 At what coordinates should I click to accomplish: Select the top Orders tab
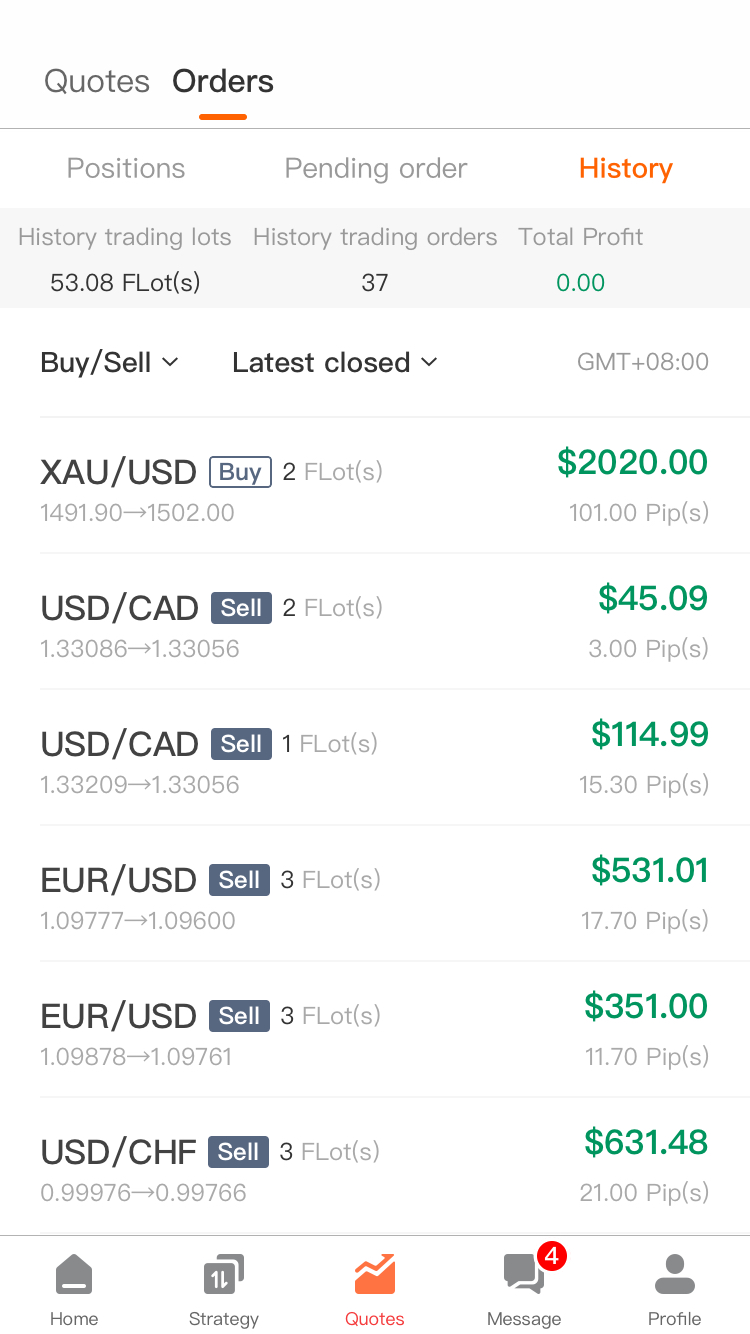click(x=223, y=81)
